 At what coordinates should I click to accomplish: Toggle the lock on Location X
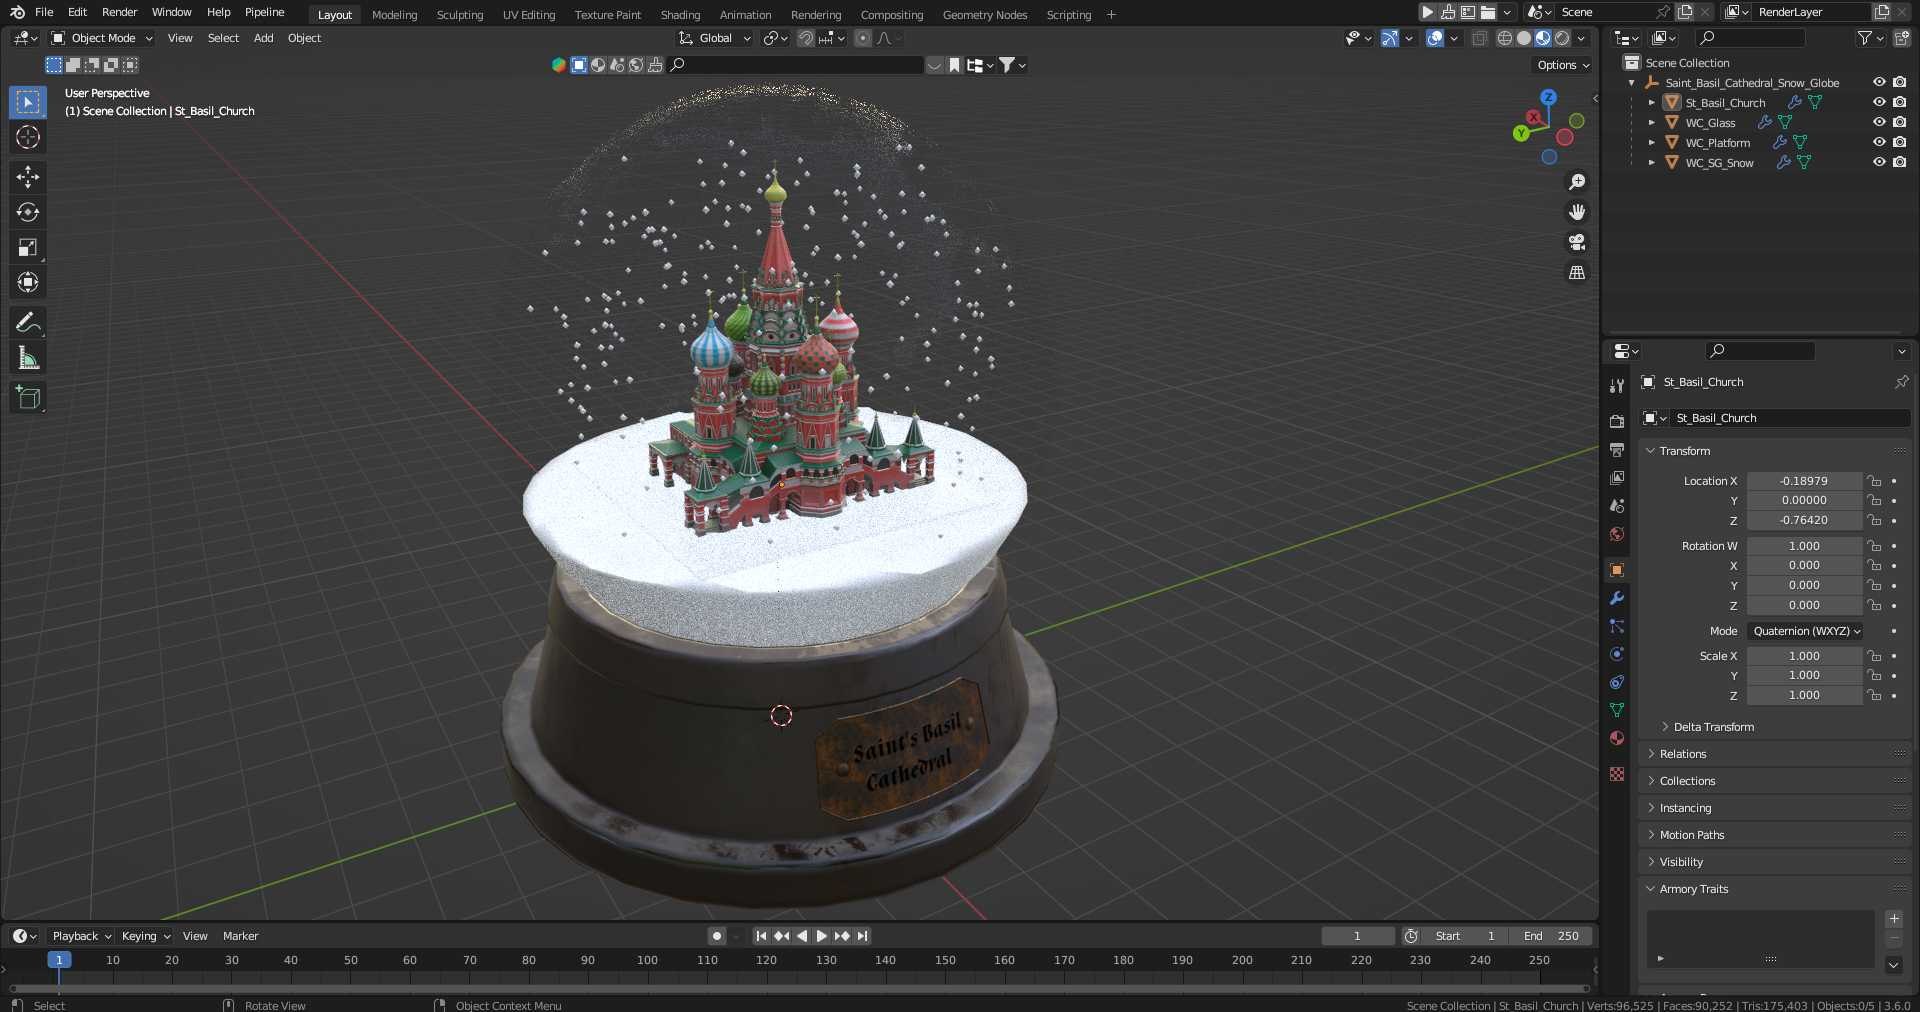(x=1874, y=481)
